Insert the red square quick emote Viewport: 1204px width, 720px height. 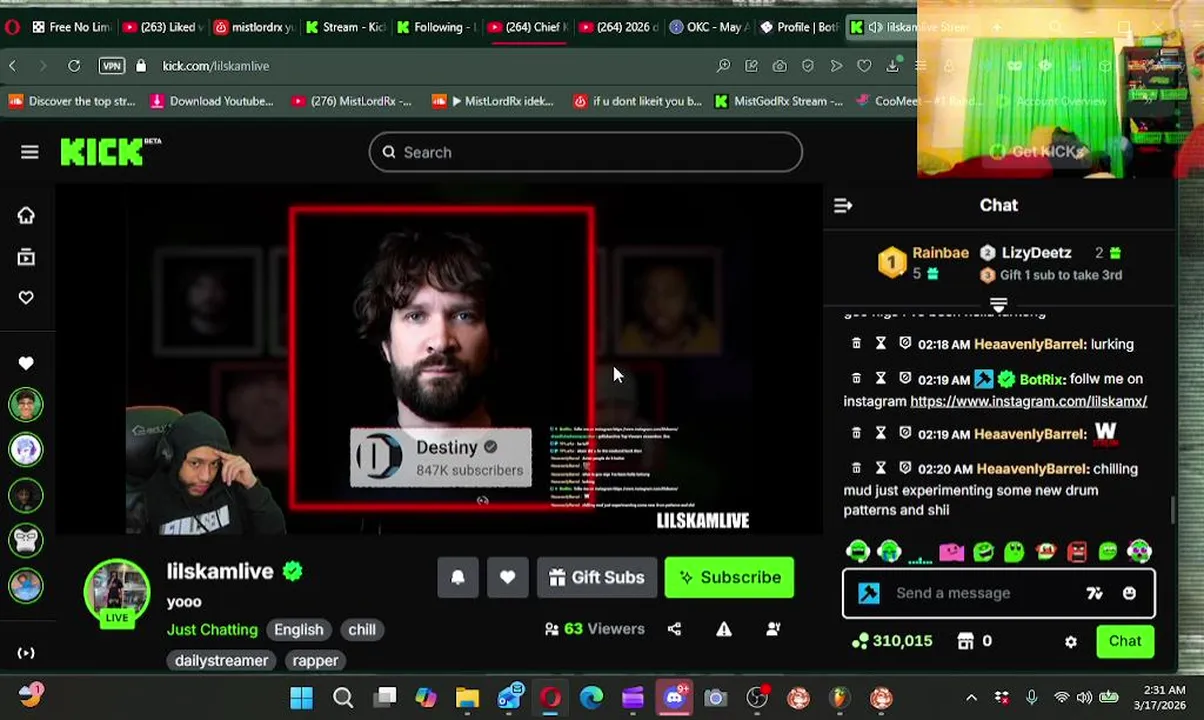click(x=1077, y=551)
